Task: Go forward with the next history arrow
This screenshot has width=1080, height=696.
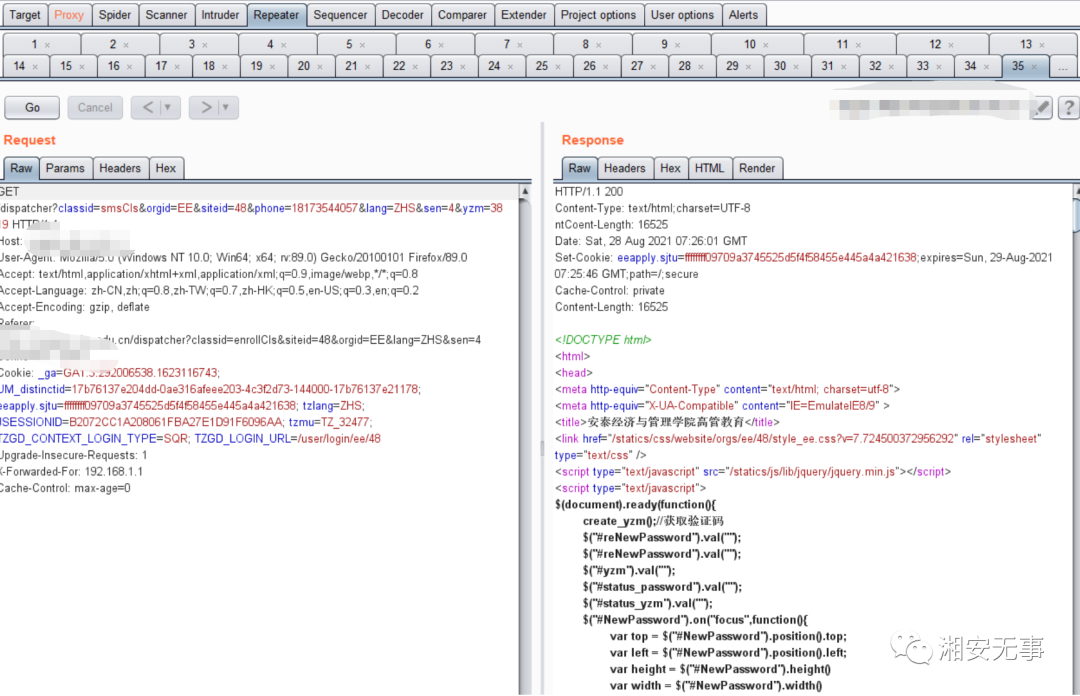Action: pos(206,108)
